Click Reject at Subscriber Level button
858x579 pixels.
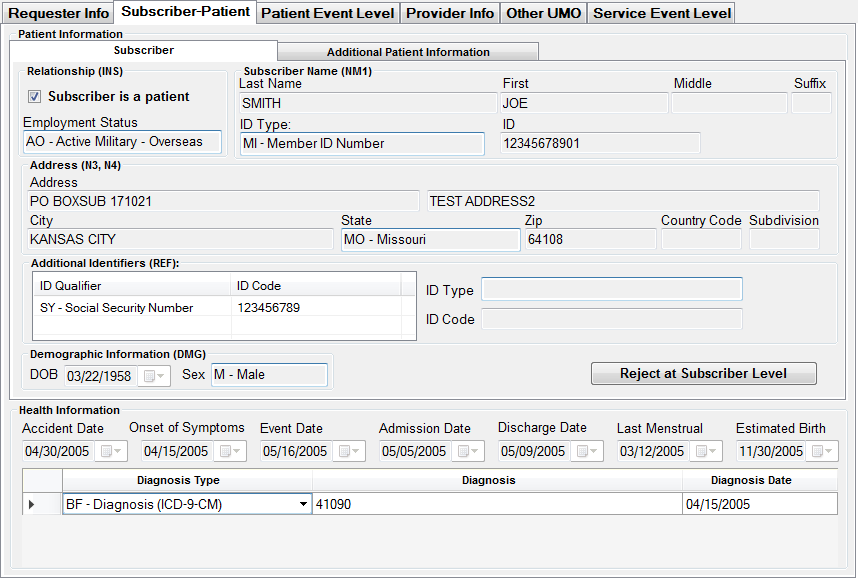pyautogui.click(x=703, y=374)
